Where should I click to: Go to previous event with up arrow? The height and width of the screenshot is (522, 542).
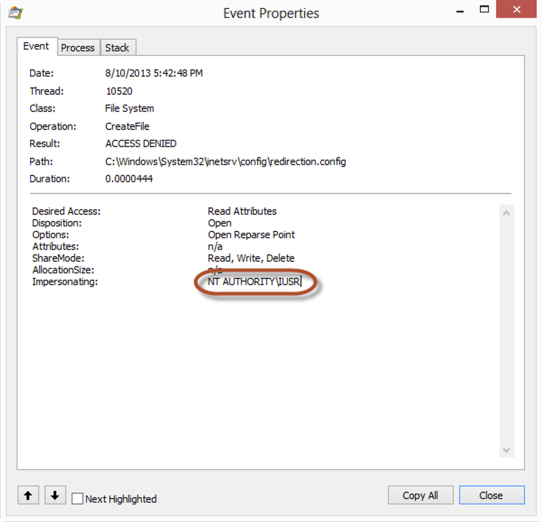click(28, 495)
